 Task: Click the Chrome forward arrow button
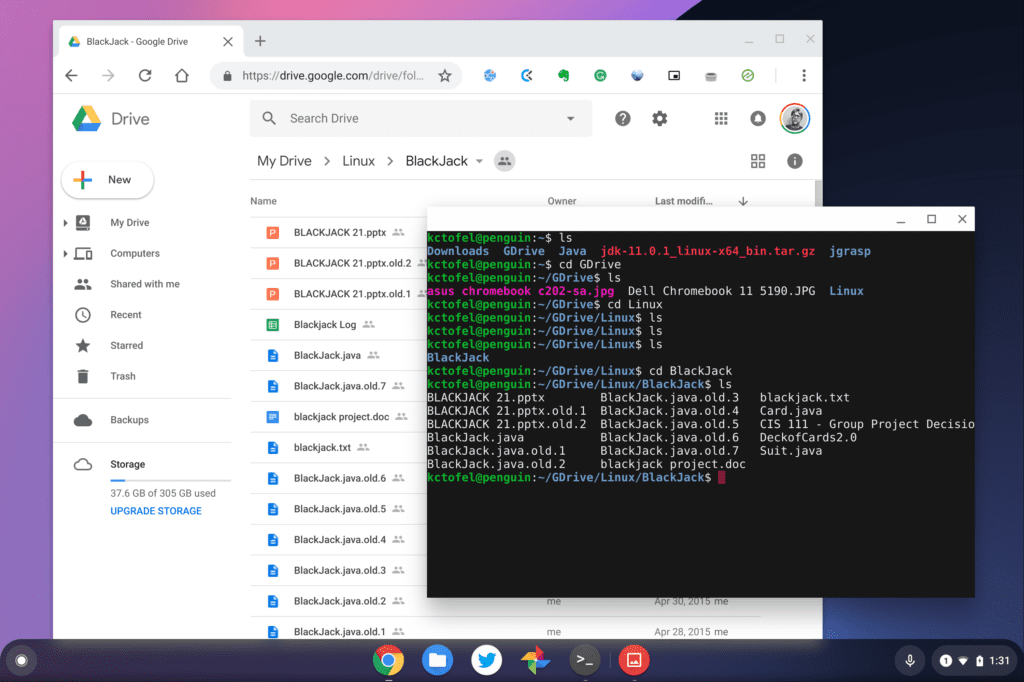pyautogui.click(x=108, y=76)
